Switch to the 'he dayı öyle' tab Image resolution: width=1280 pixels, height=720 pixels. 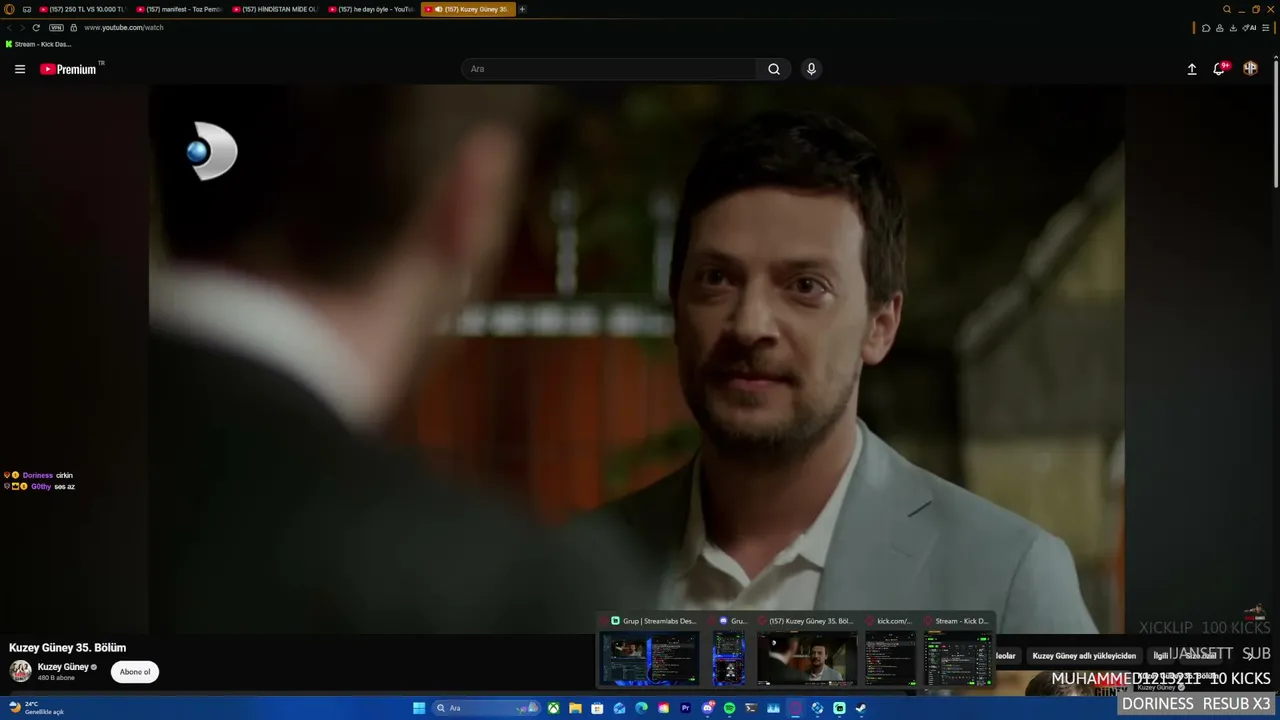click(371, 9)
